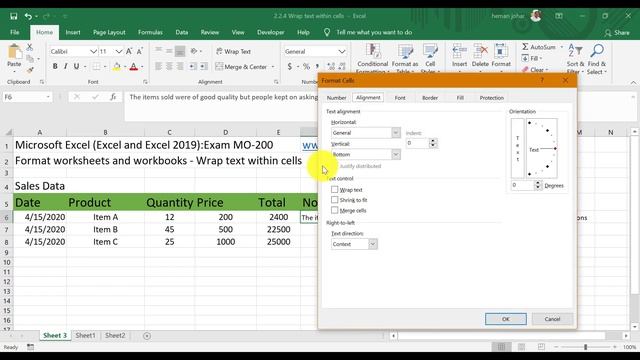Switch to the Border tab in dialog
This screenshot has height=360, width=640.
point(430,98)
